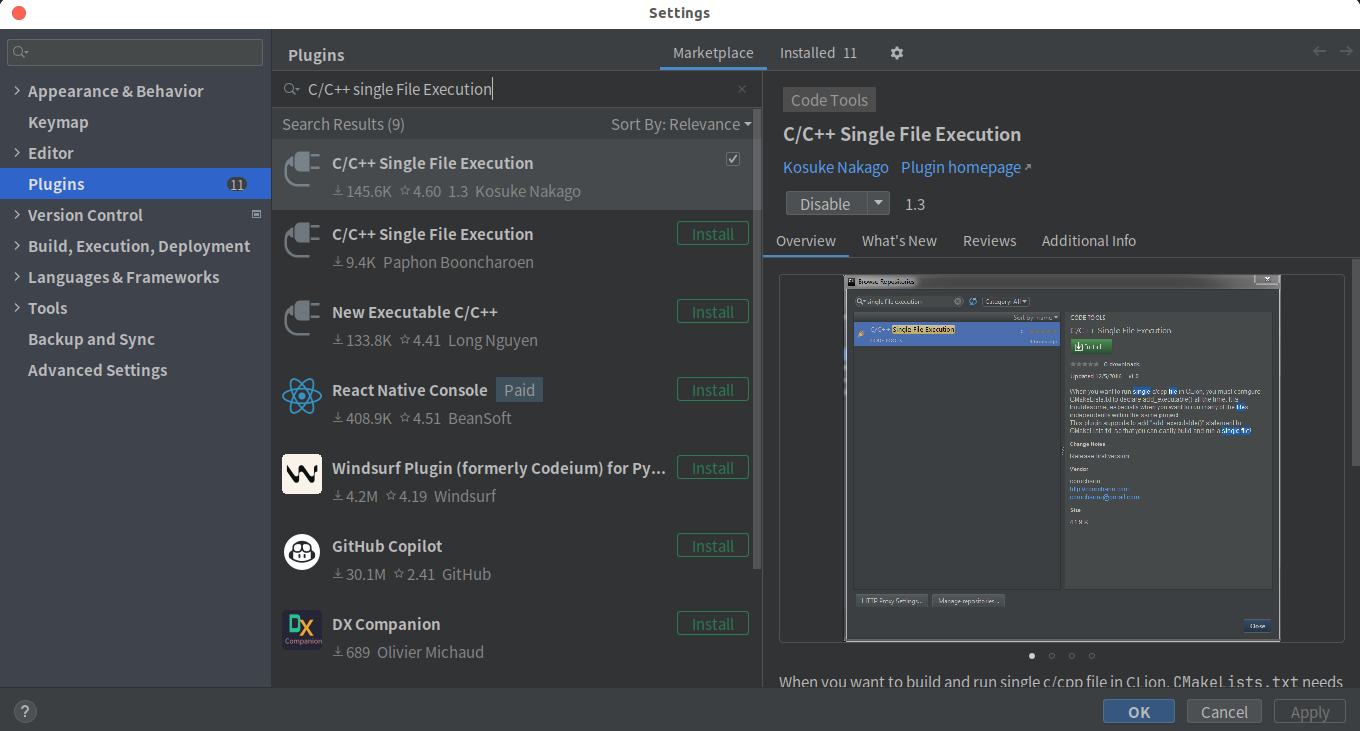Open the Disable button dropdown arrow

(x=878, y=203)
